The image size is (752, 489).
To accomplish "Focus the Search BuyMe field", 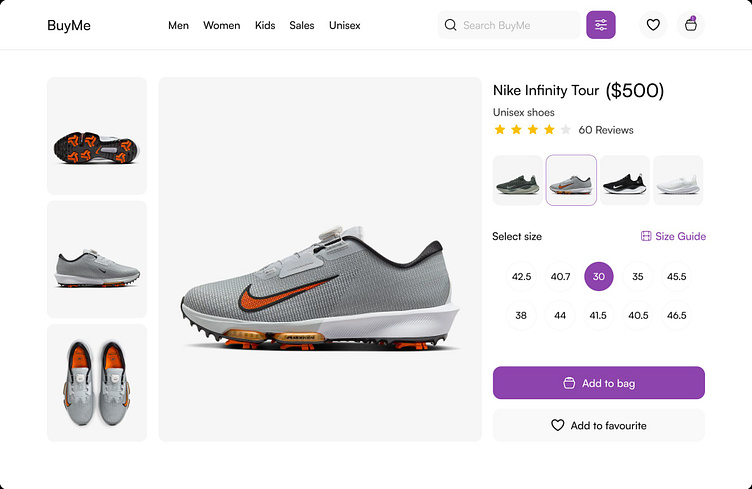I will point(518,25).
